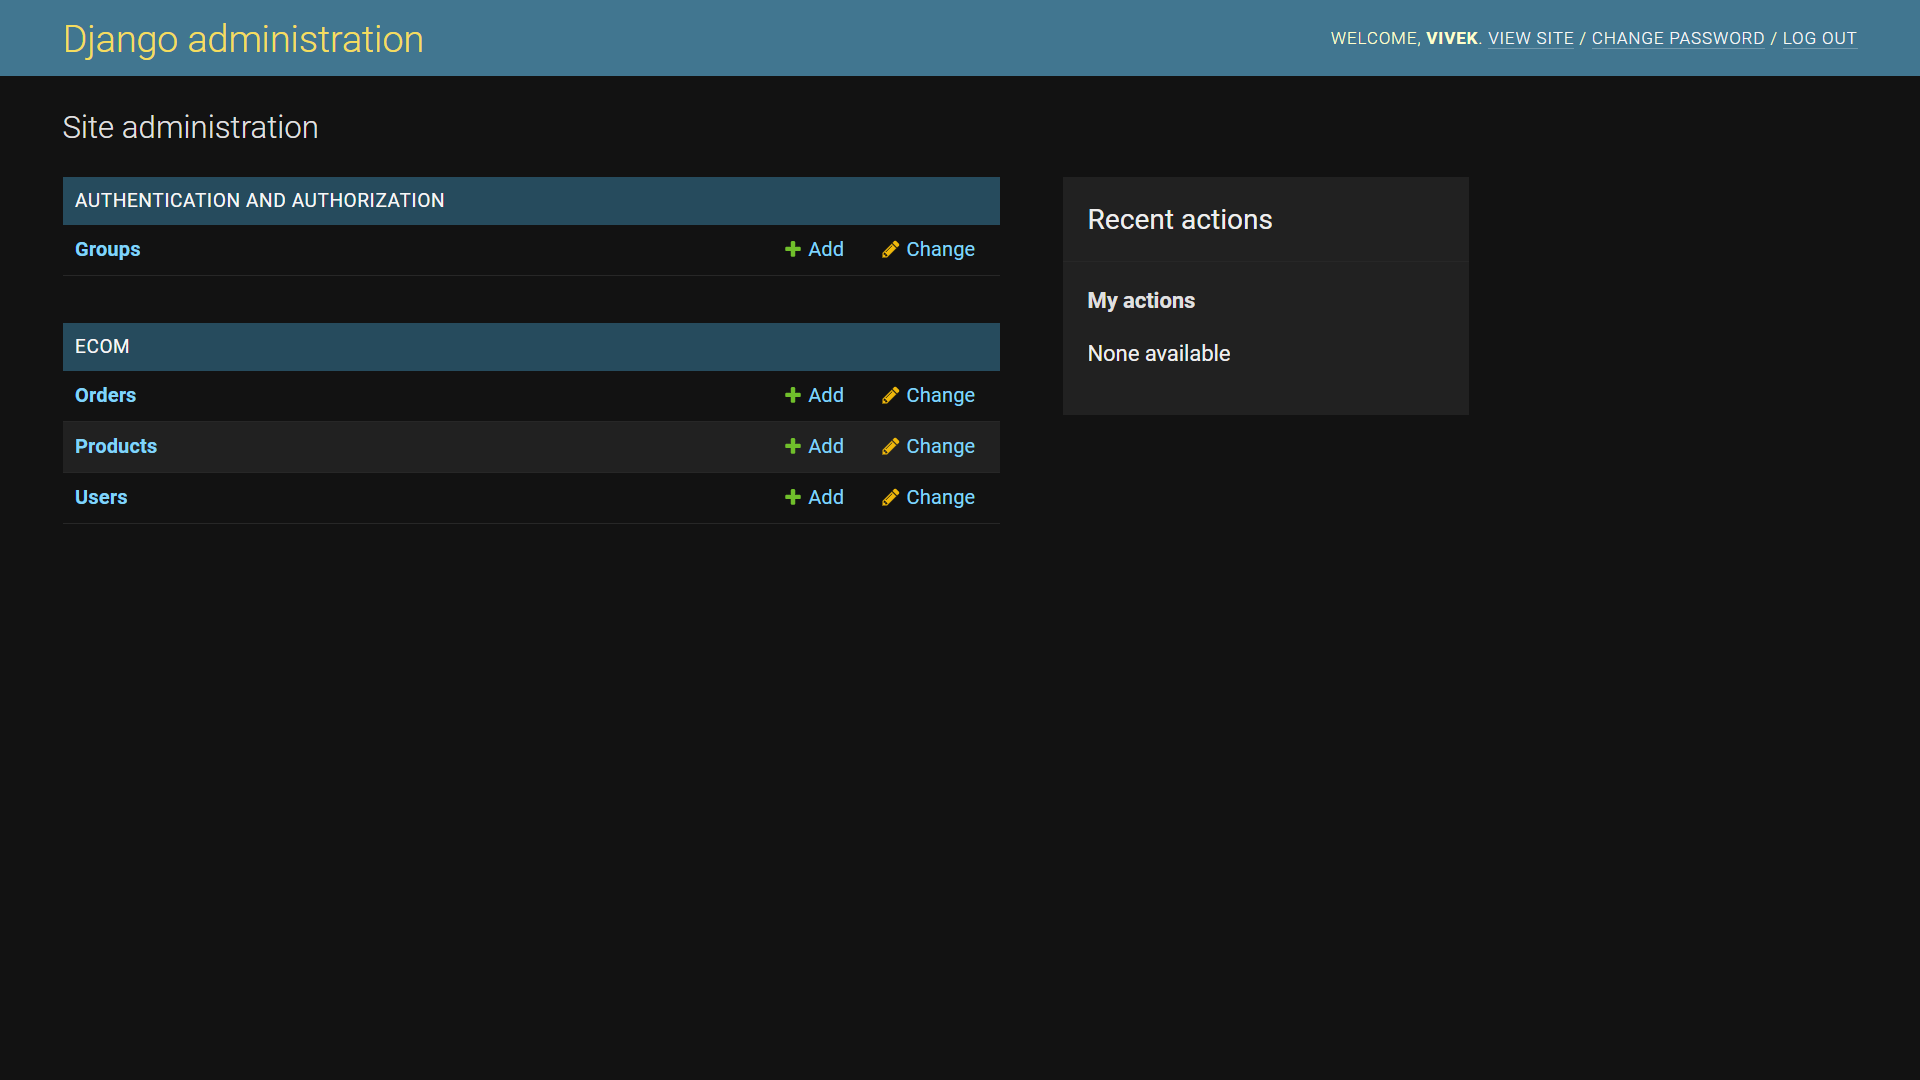Click the pencil icon in the Products row
1920x1080 pixels.
(890, 446)
